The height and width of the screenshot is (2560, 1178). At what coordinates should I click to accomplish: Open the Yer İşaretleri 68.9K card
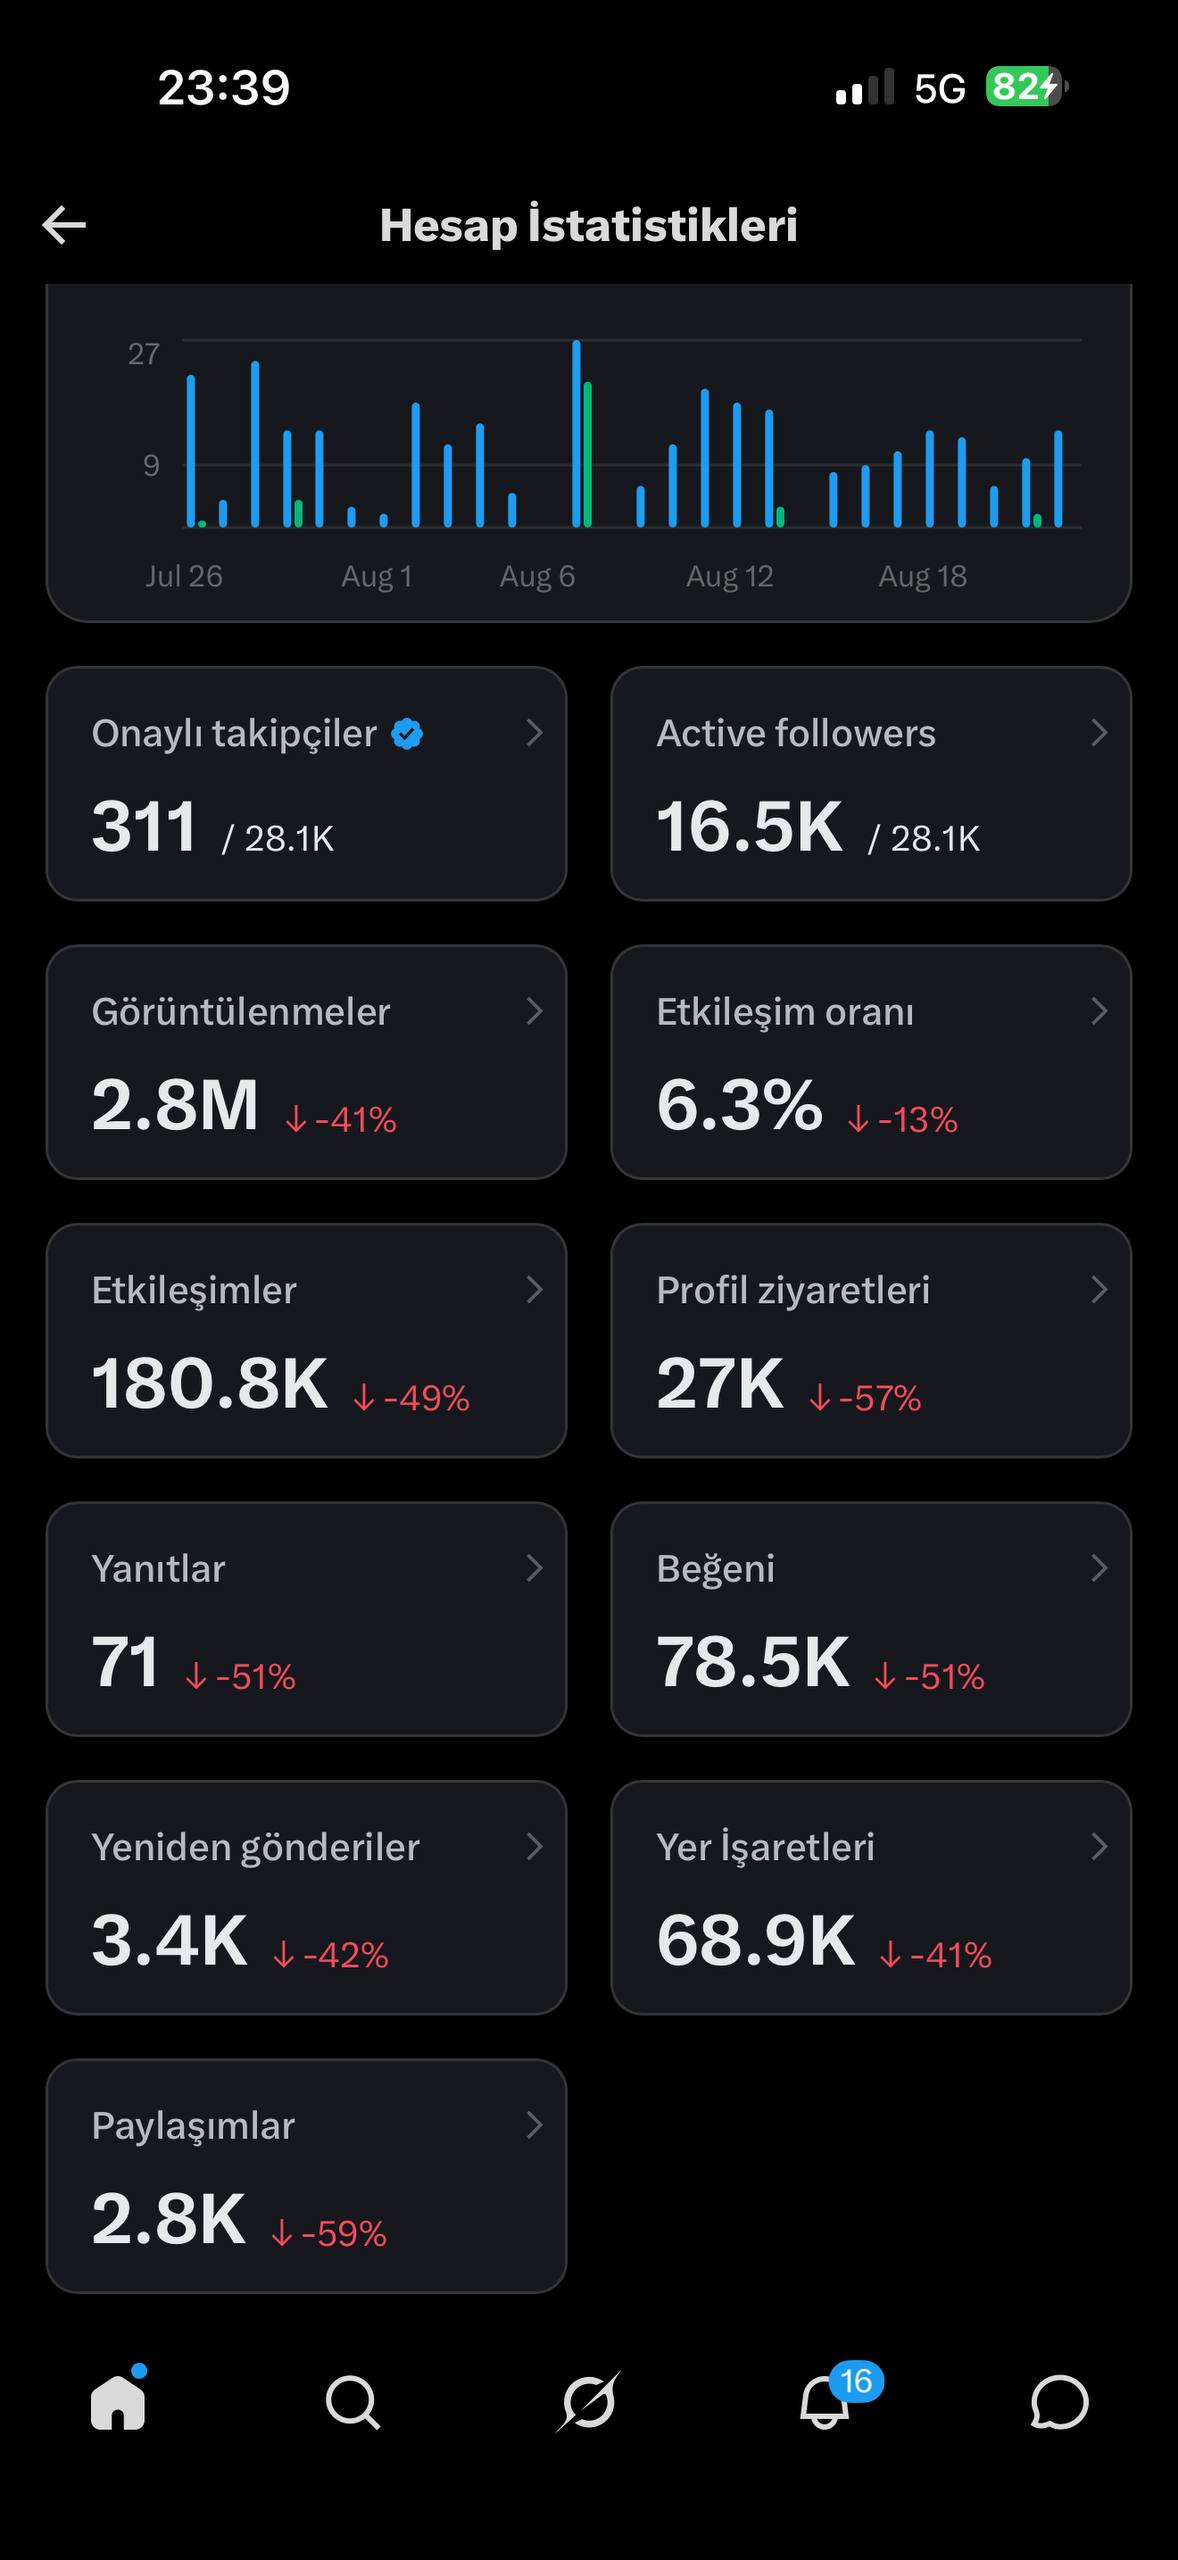point(871,1897)
